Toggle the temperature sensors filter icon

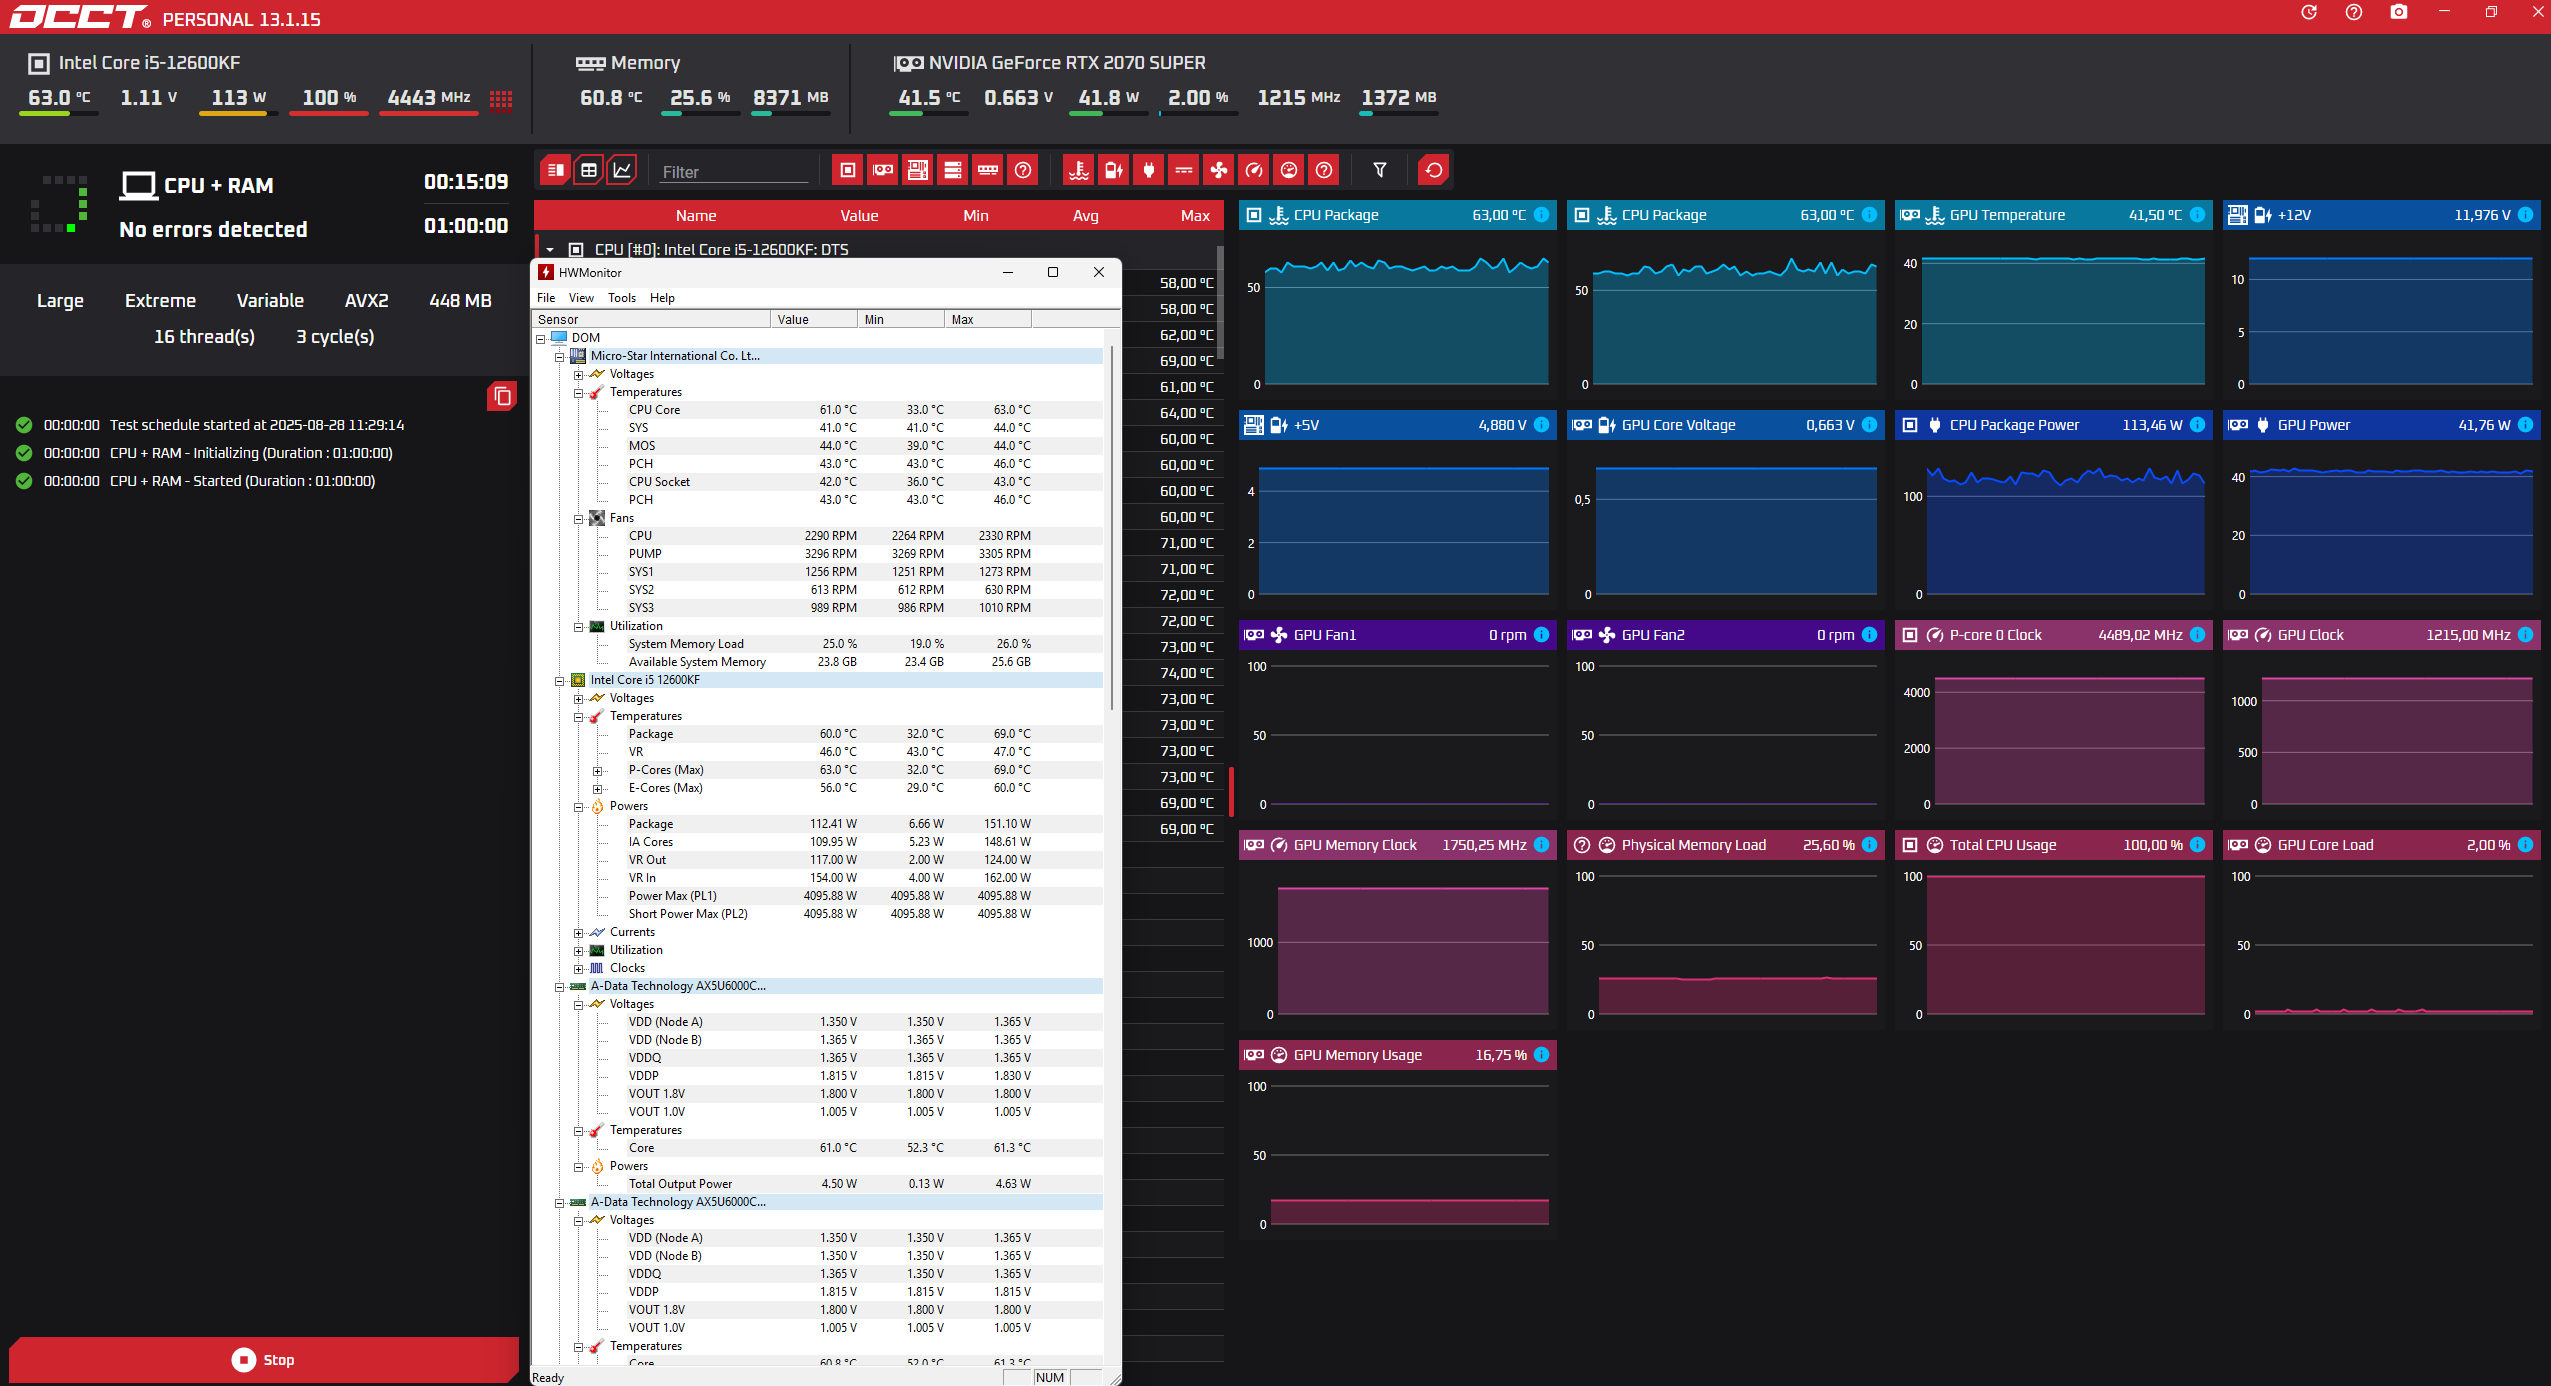1078,170
